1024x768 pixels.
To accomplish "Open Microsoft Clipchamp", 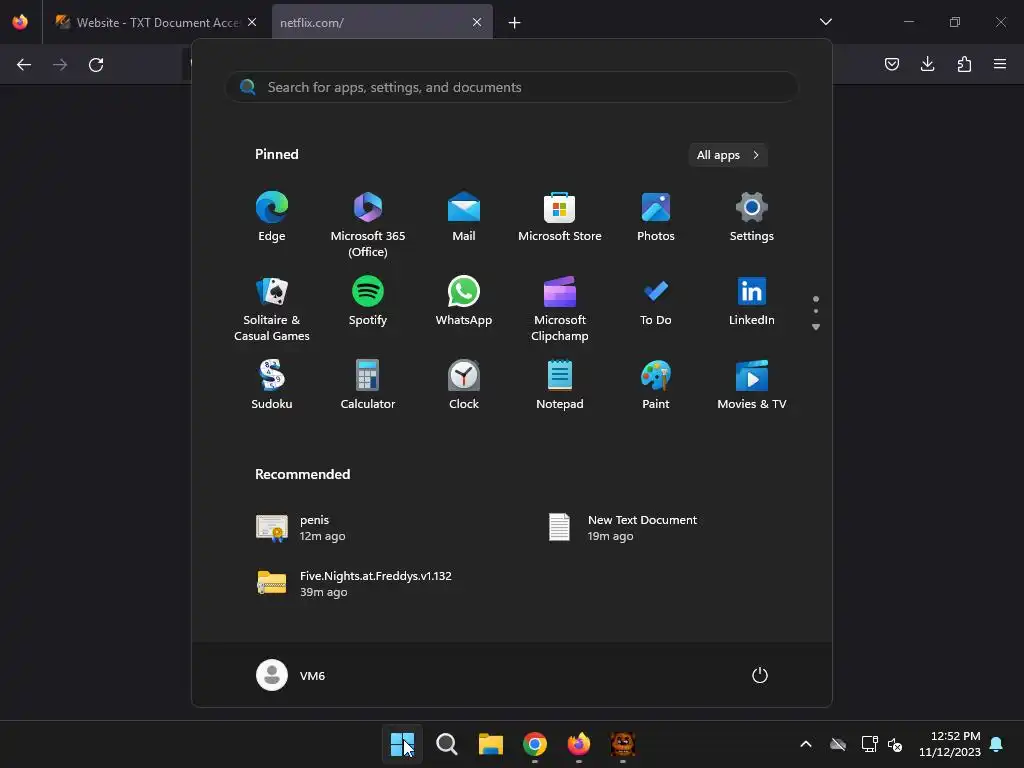I will click(560, 309).
